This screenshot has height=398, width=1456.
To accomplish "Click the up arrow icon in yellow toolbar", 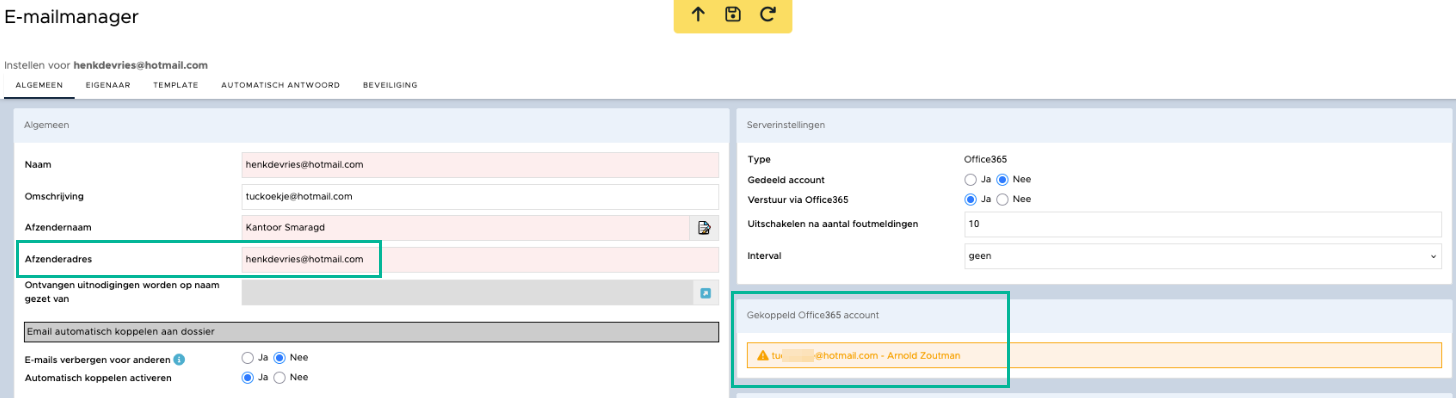I will pyautogui.click(x=698, y=14).
